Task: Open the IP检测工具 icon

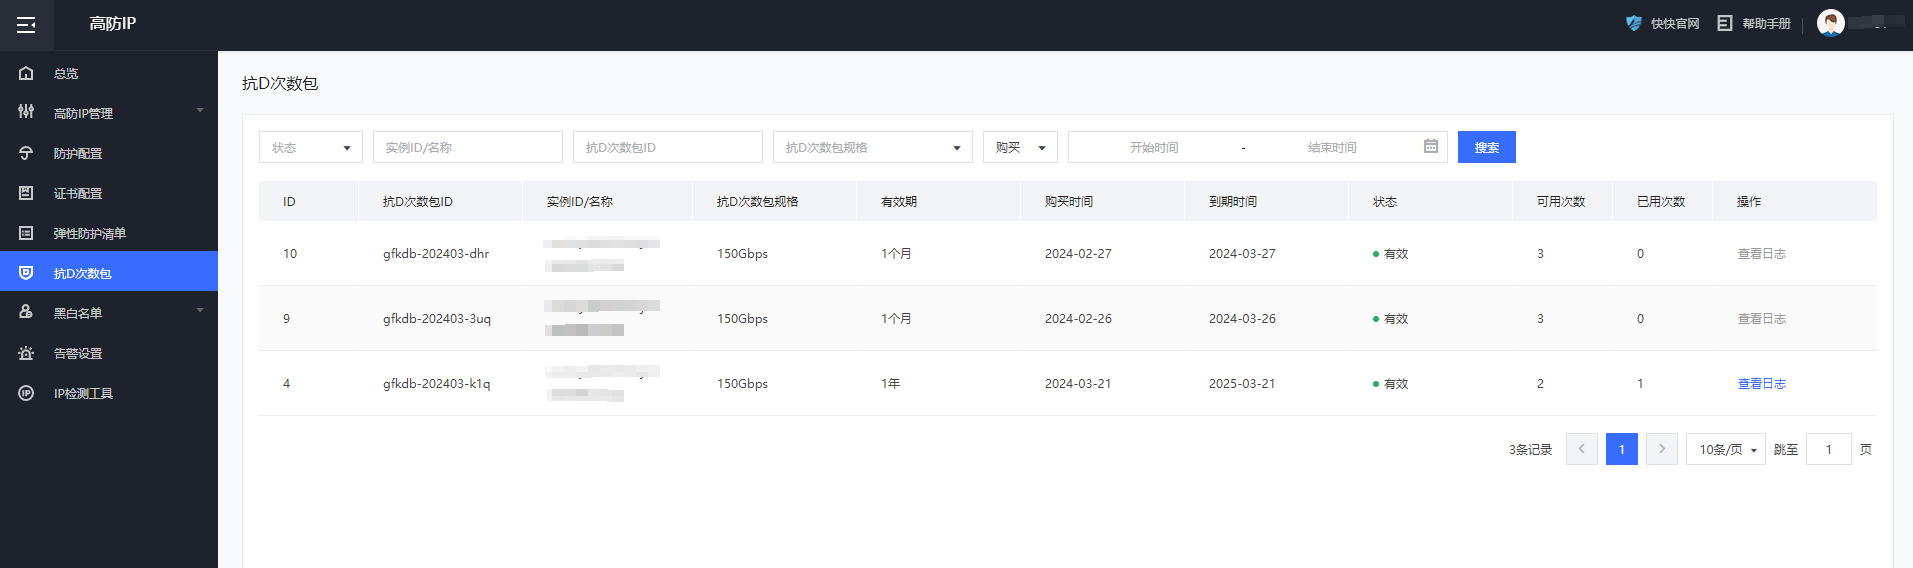Action: click(26, 393)
